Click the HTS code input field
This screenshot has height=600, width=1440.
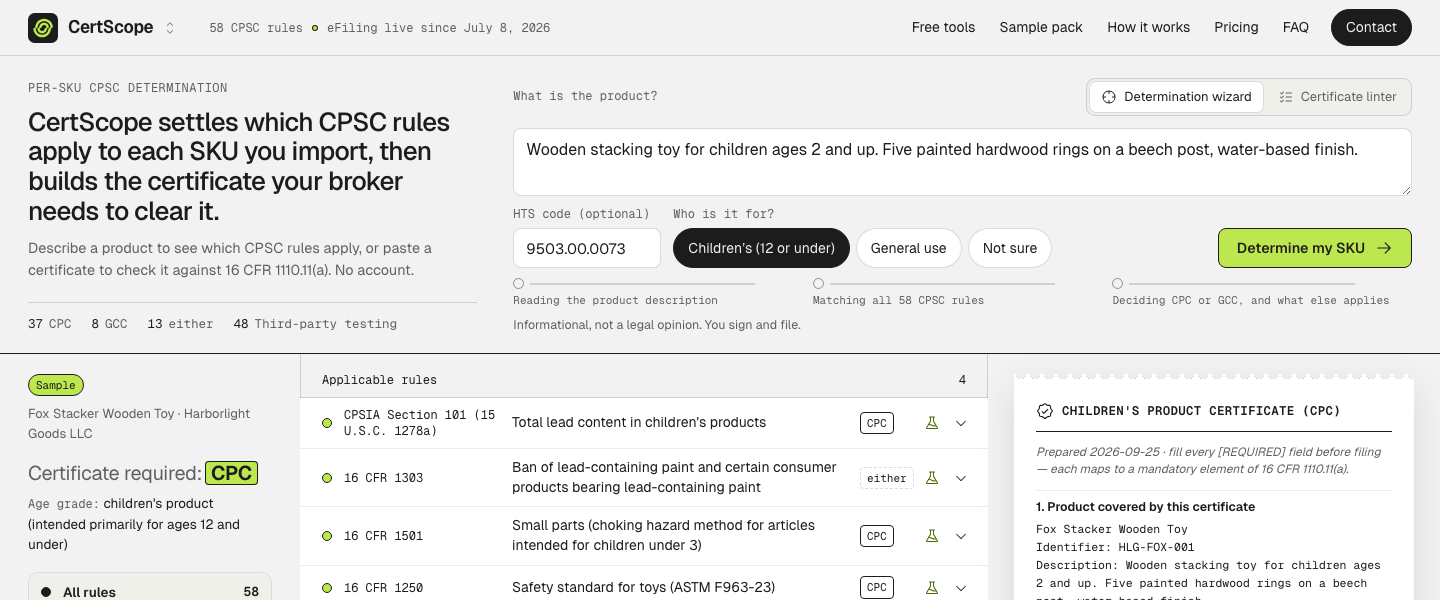point(587,248)
